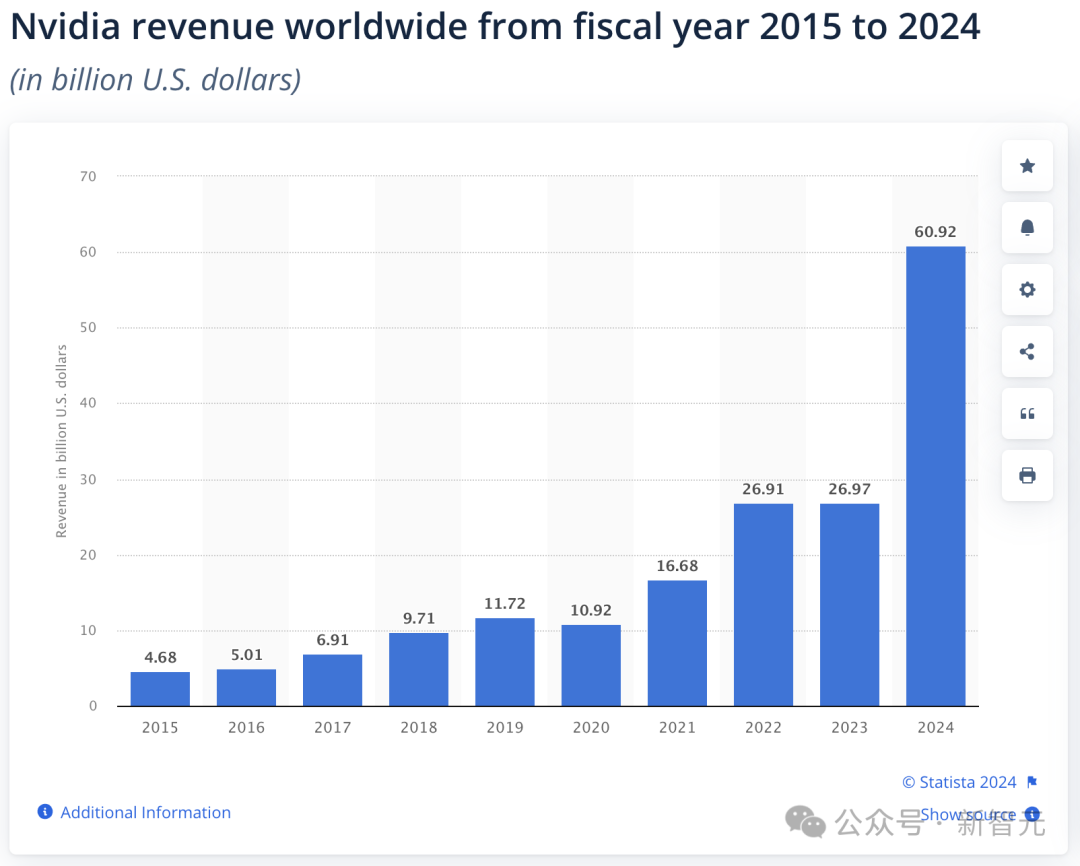Select the 2019 bar showing 11.72
Image resolution: width=1080 pixels, height=866 pixels.
[505, 662]
